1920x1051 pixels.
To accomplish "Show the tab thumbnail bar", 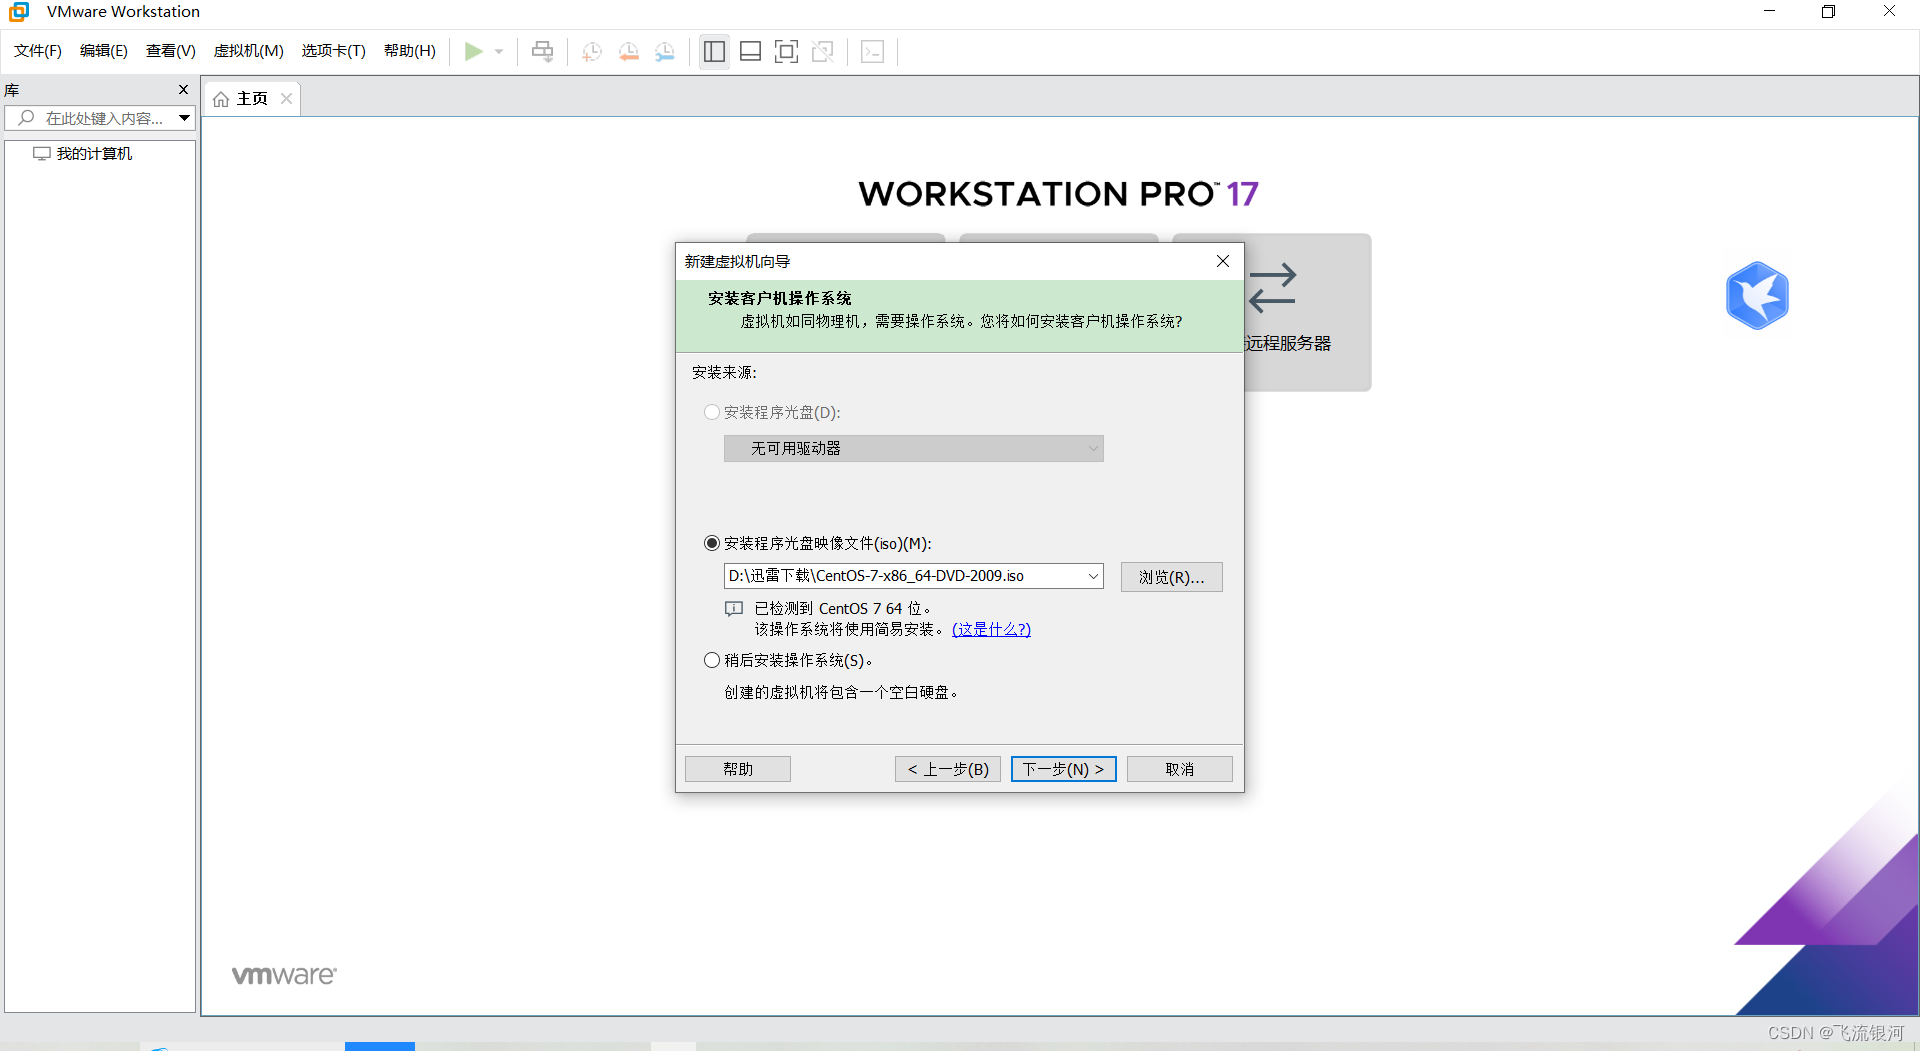I will (750, 51).
